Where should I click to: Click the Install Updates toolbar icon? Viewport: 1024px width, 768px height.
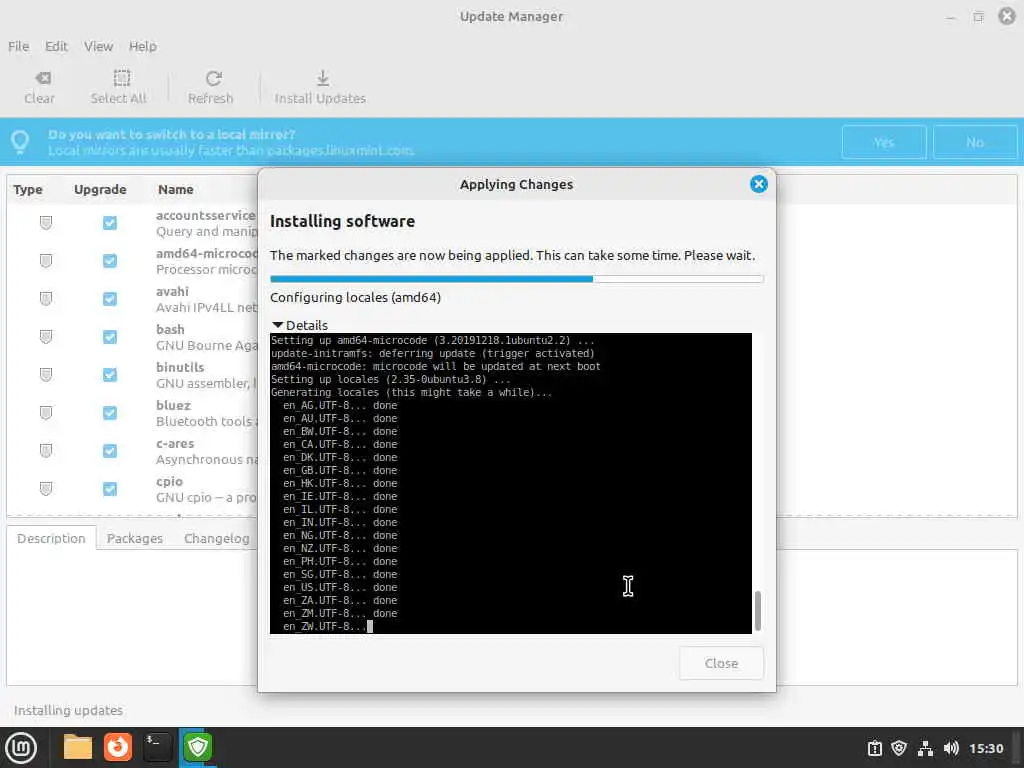(x=323, y=78)
